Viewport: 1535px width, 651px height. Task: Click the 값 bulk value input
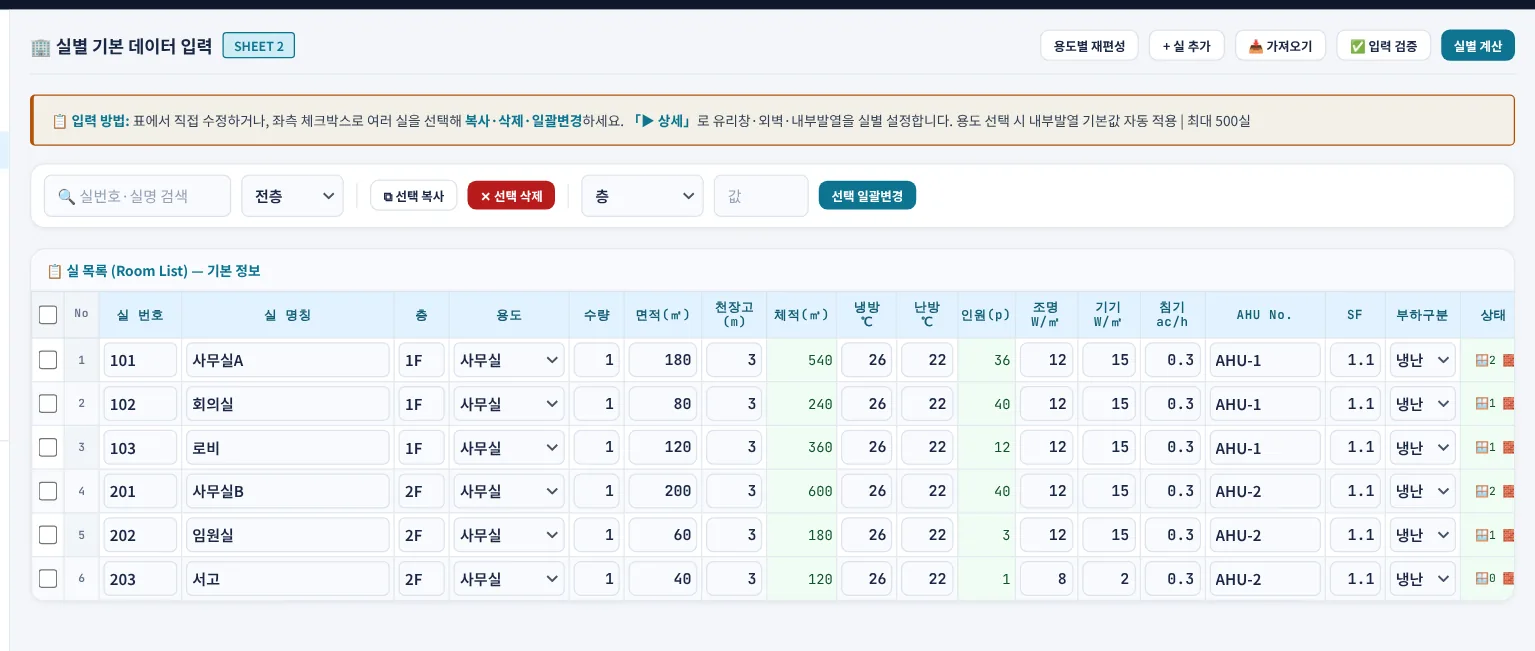760,196
